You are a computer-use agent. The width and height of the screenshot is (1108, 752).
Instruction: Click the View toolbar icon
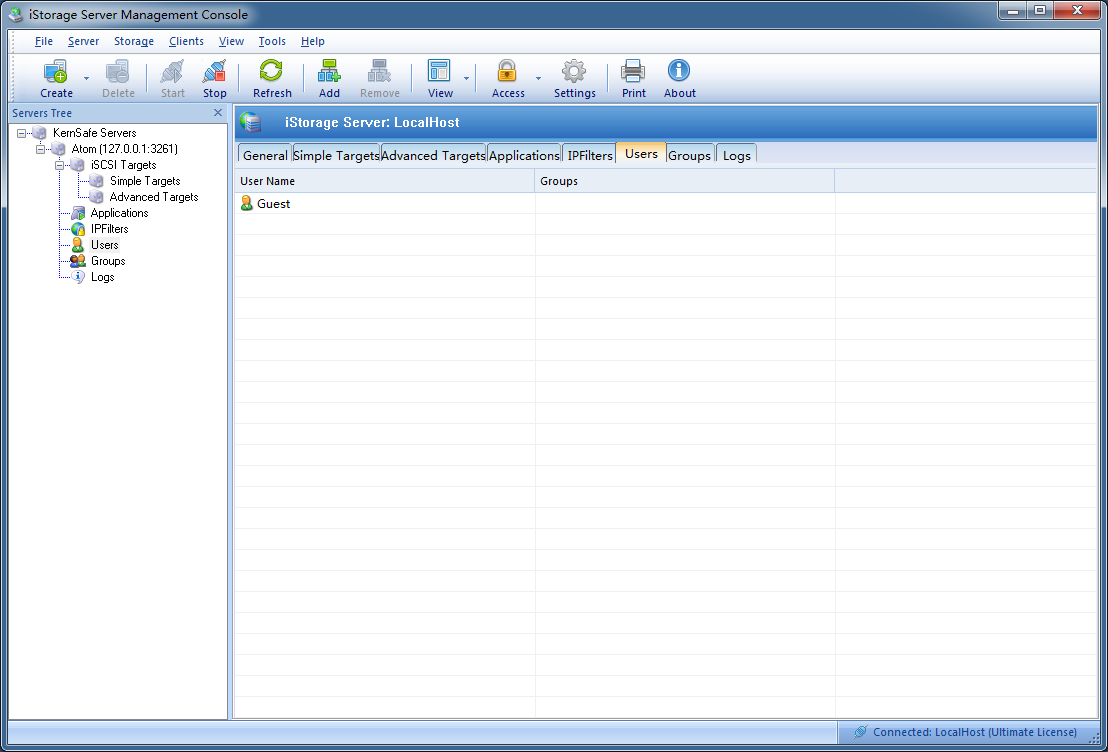click(440, 71)
